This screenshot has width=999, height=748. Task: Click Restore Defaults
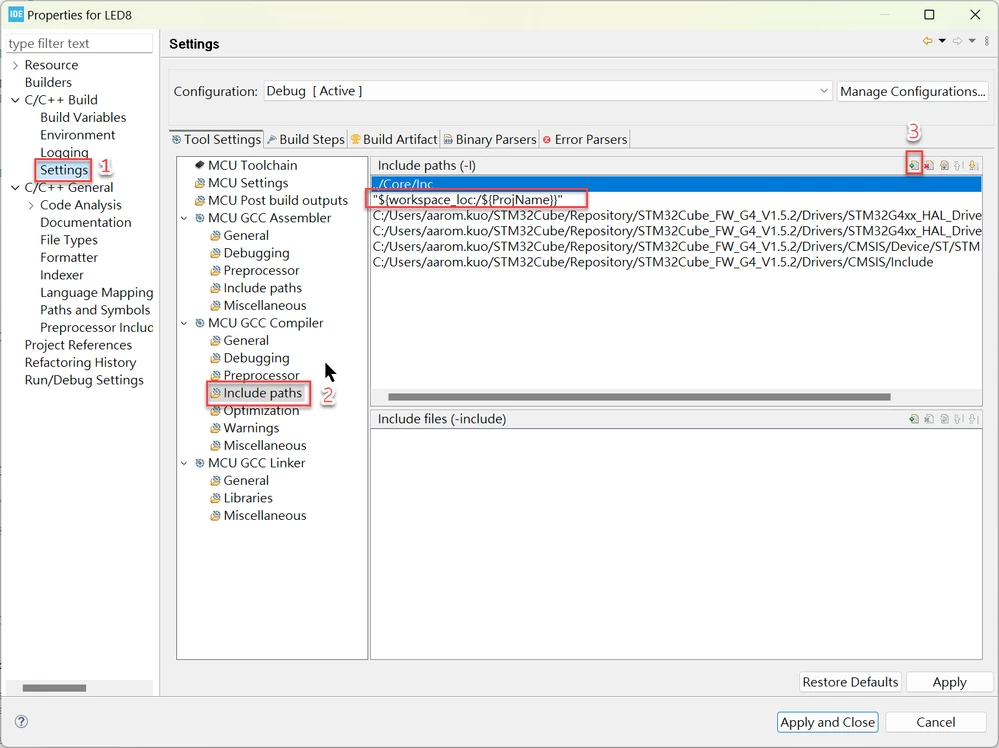pos(850,682)
